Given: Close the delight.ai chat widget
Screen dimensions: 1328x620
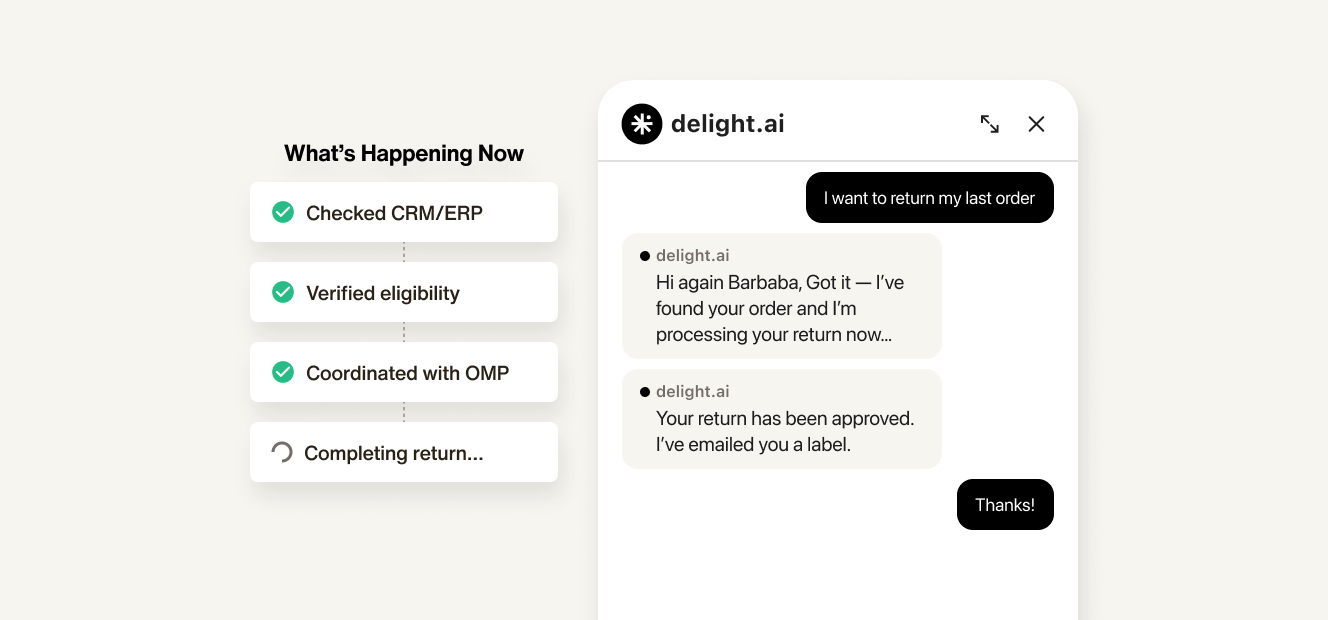Looking at the screenshot, I should click(x=1036, y=124).
